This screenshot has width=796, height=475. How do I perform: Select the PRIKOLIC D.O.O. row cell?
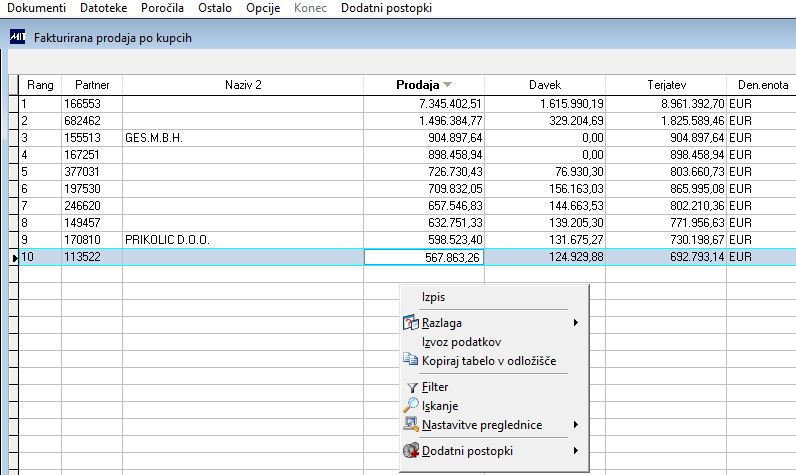click(243, 240)
